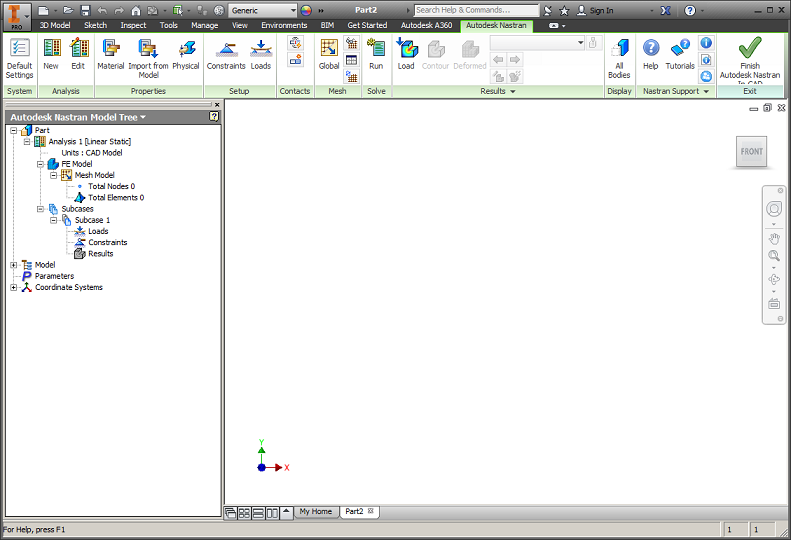Open the Physical properties tool

click(186, 55)
